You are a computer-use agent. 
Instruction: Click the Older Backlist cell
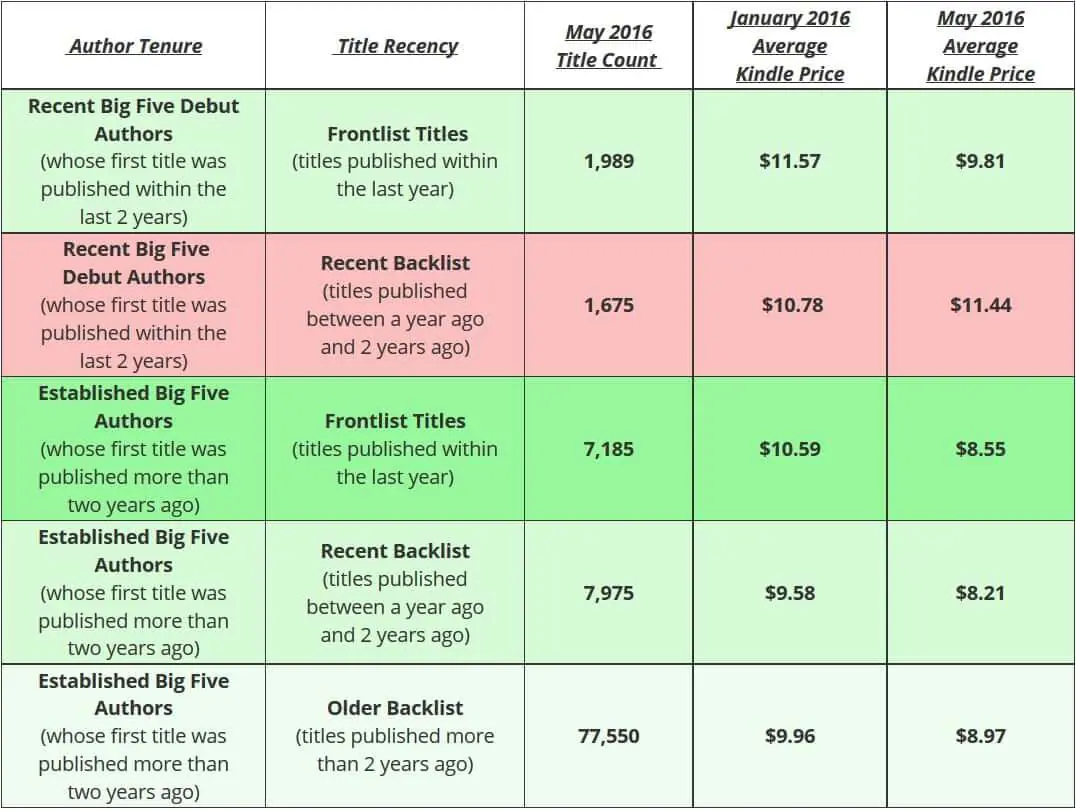tap(395, 736)
